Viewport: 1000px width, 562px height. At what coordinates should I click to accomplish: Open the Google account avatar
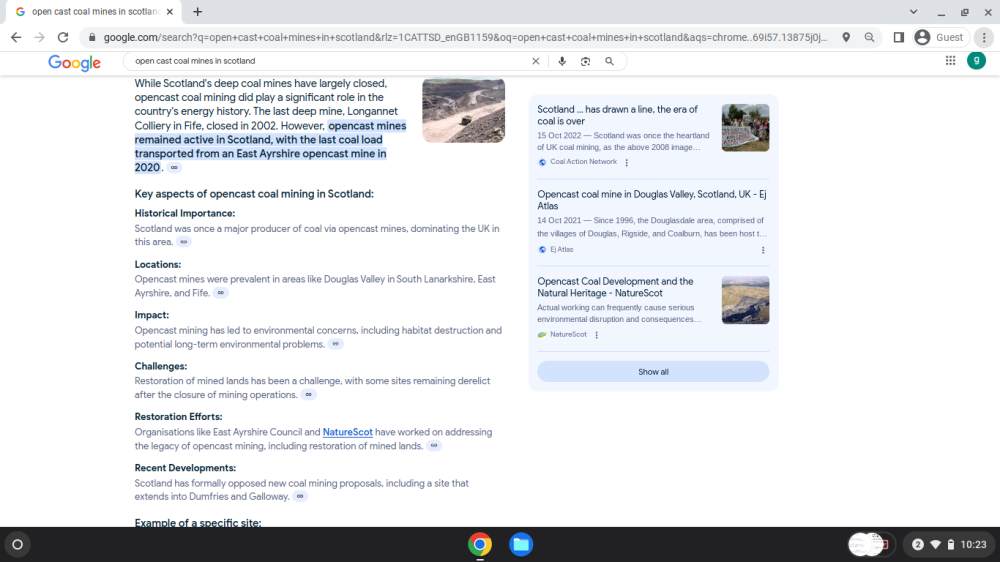(976, 61)
